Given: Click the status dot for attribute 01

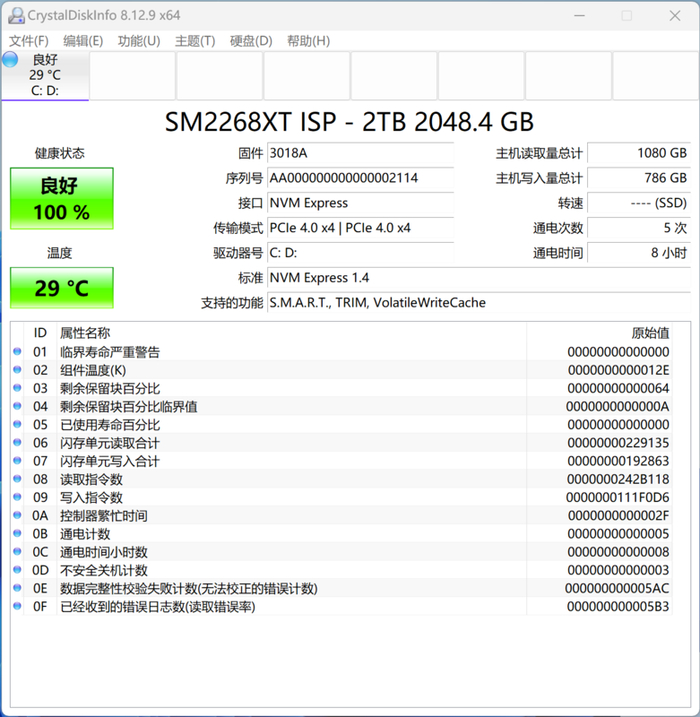Looking at the screenshot, I should 17,351.
